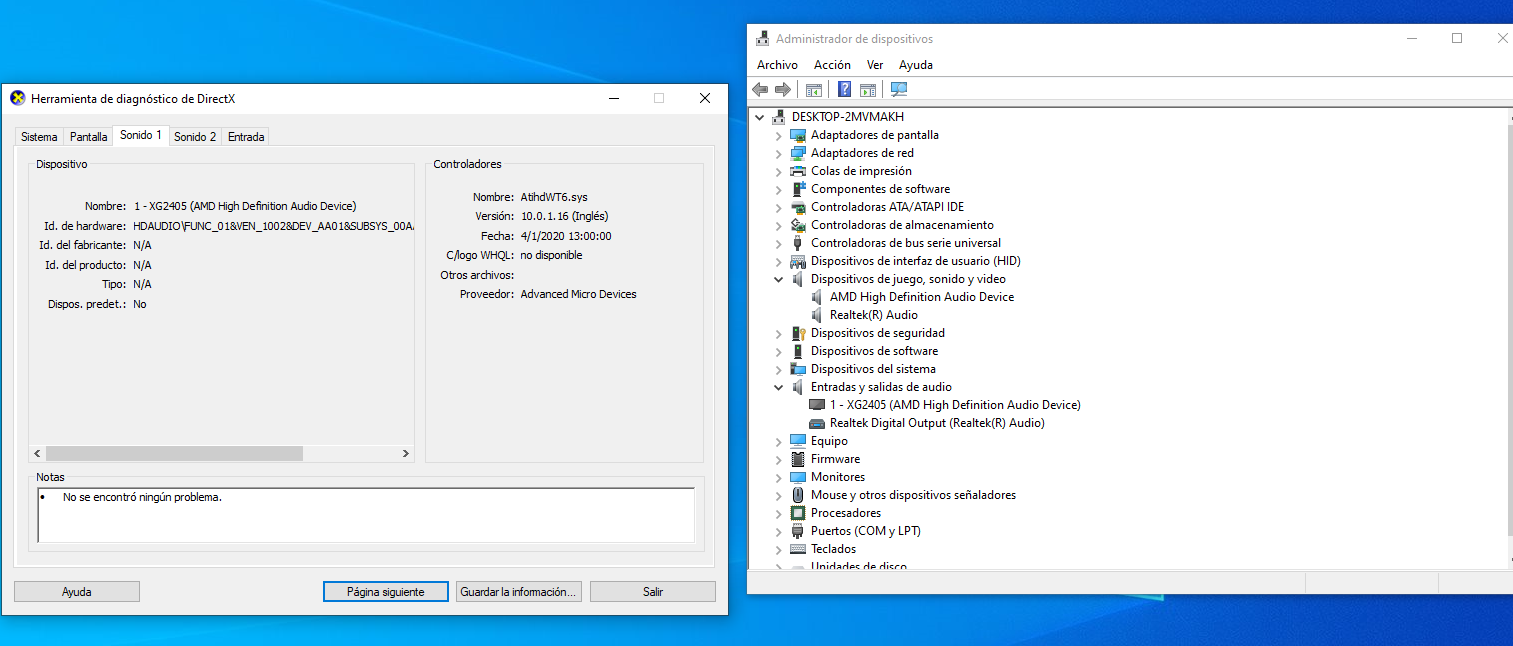Switch to the Pantalla tab
This screenshot has height=646, width=1513.
(89, 137)
